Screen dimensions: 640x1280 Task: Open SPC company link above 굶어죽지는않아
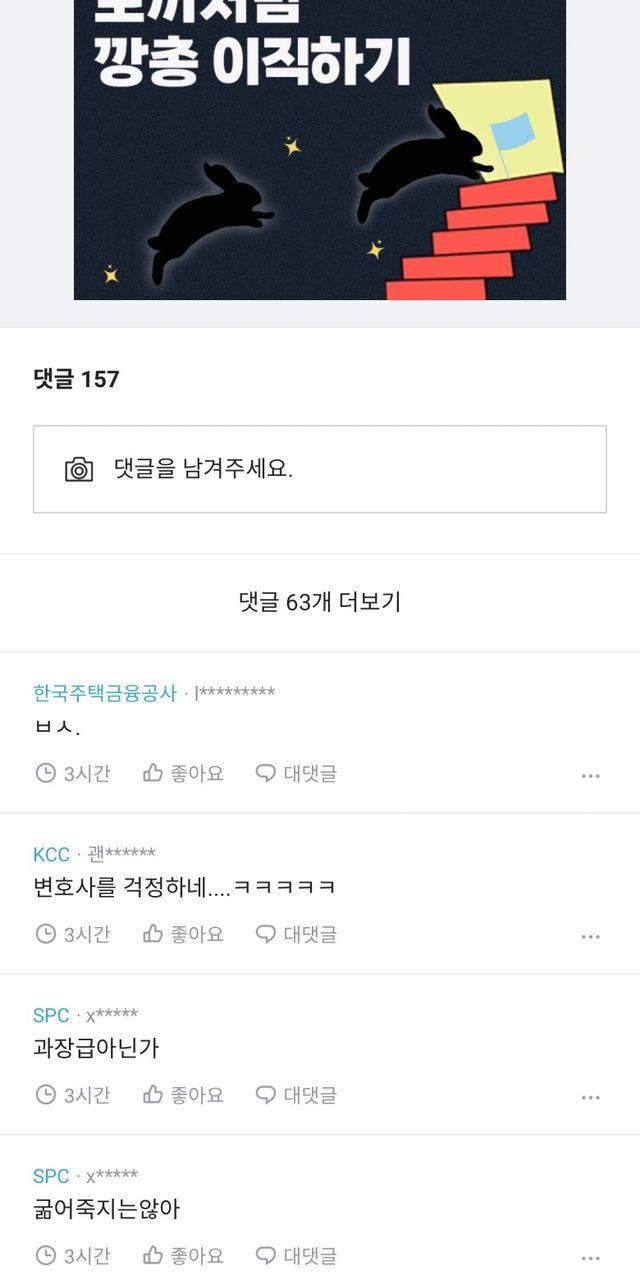pyautogui.click(x=51, y=1176)
